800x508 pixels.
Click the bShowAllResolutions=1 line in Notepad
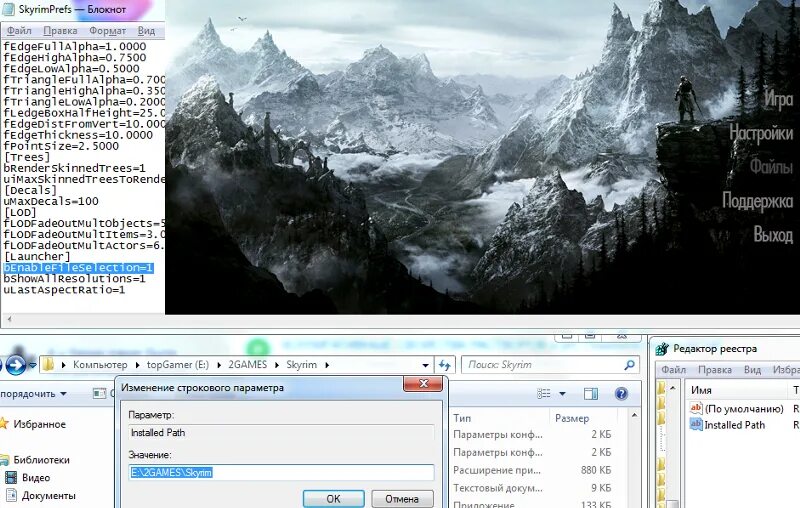pyautogui.click(x=74, y=279)
